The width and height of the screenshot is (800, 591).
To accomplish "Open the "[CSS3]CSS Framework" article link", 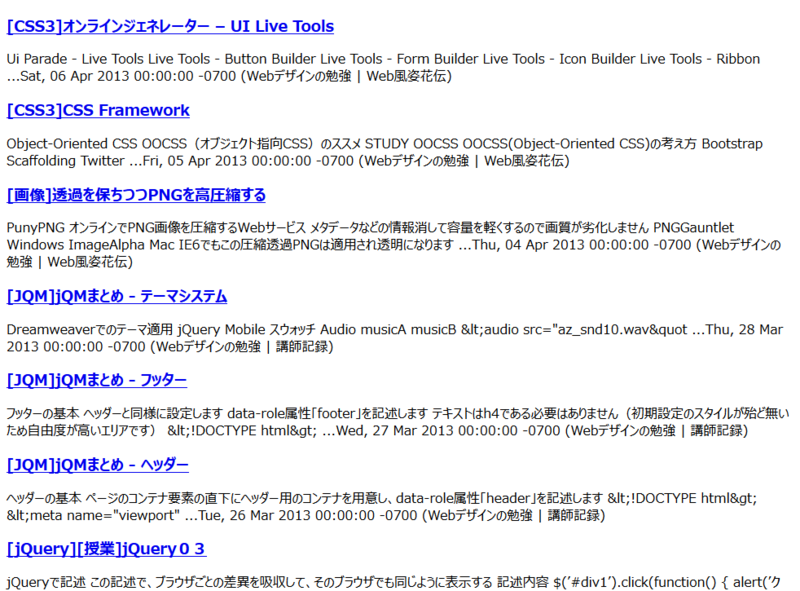I will click(x=98, y=110).
